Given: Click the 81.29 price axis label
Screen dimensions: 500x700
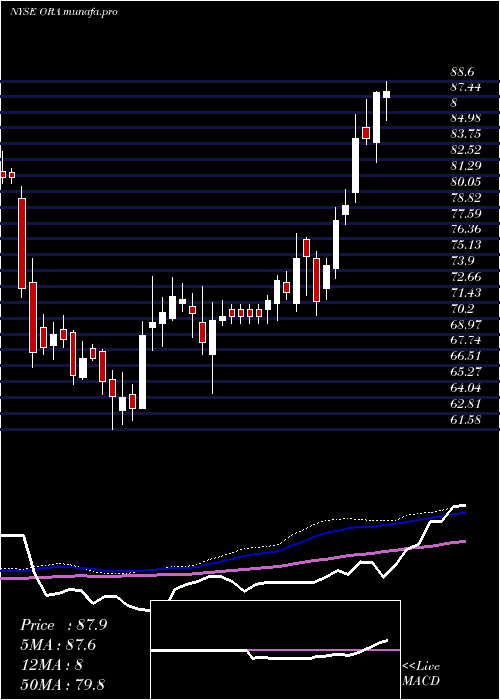Looking at the screenshot, I should 465,166.
